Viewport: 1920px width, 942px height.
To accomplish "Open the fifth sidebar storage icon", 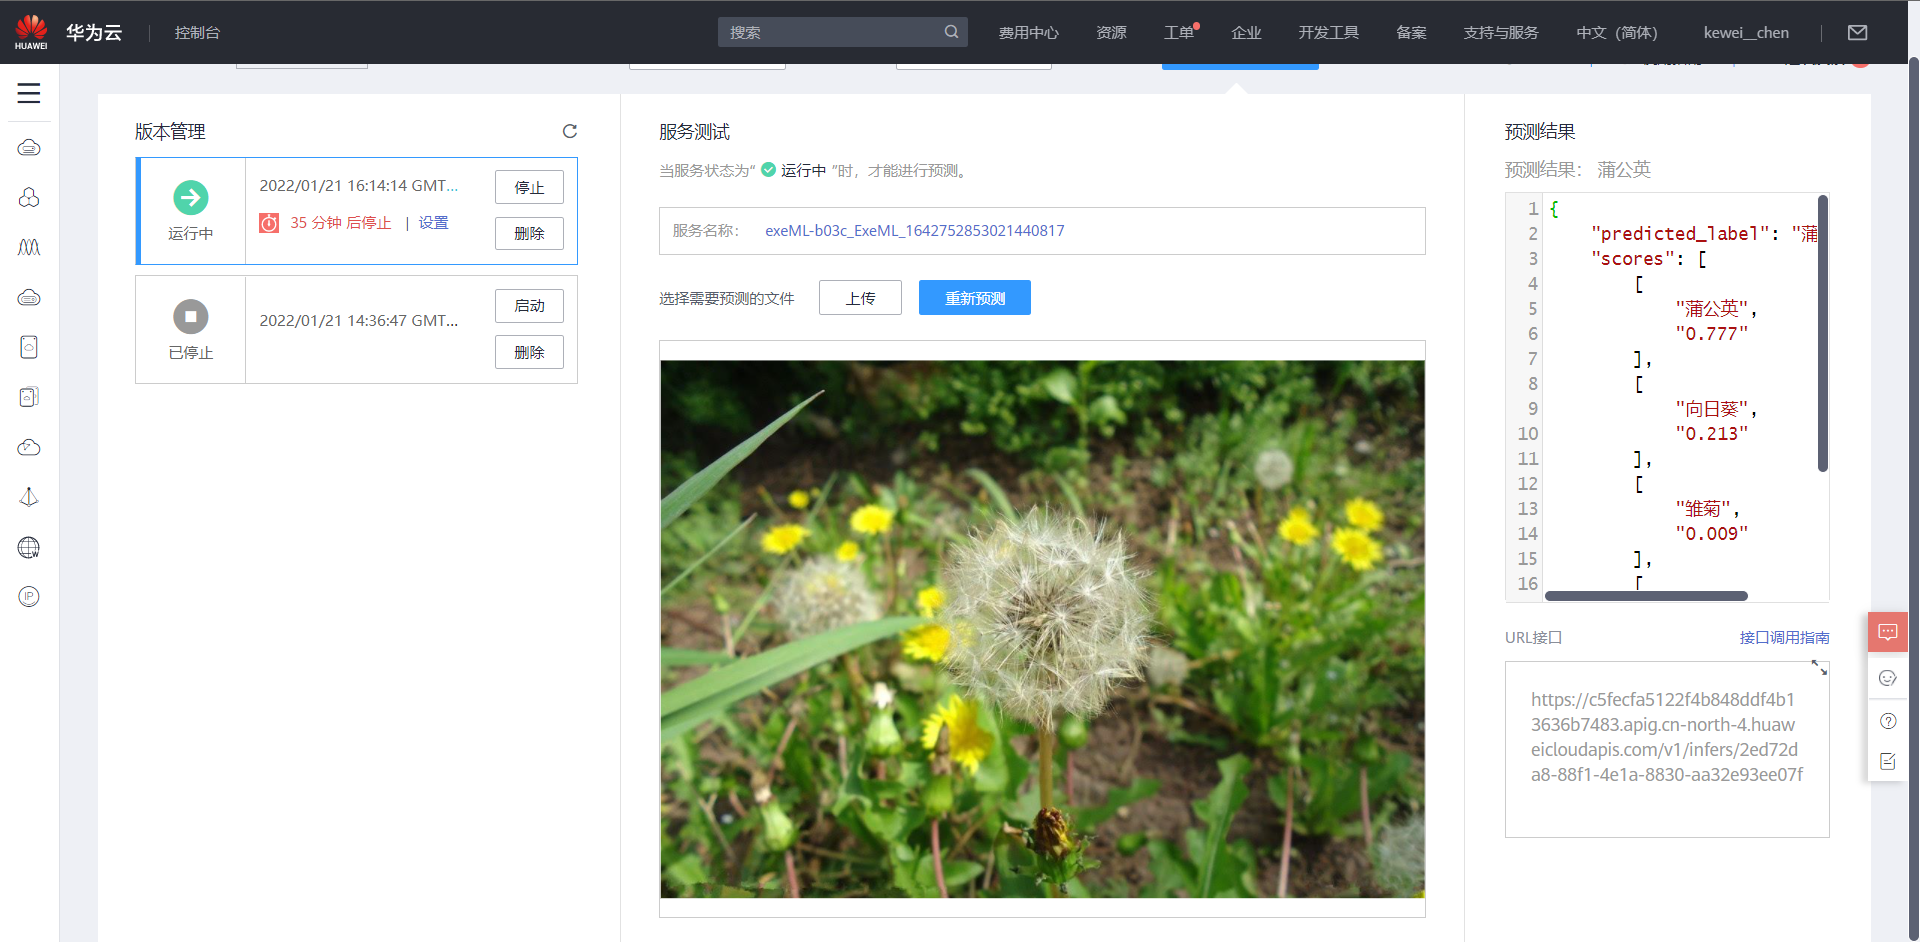I will click(29, 347).
